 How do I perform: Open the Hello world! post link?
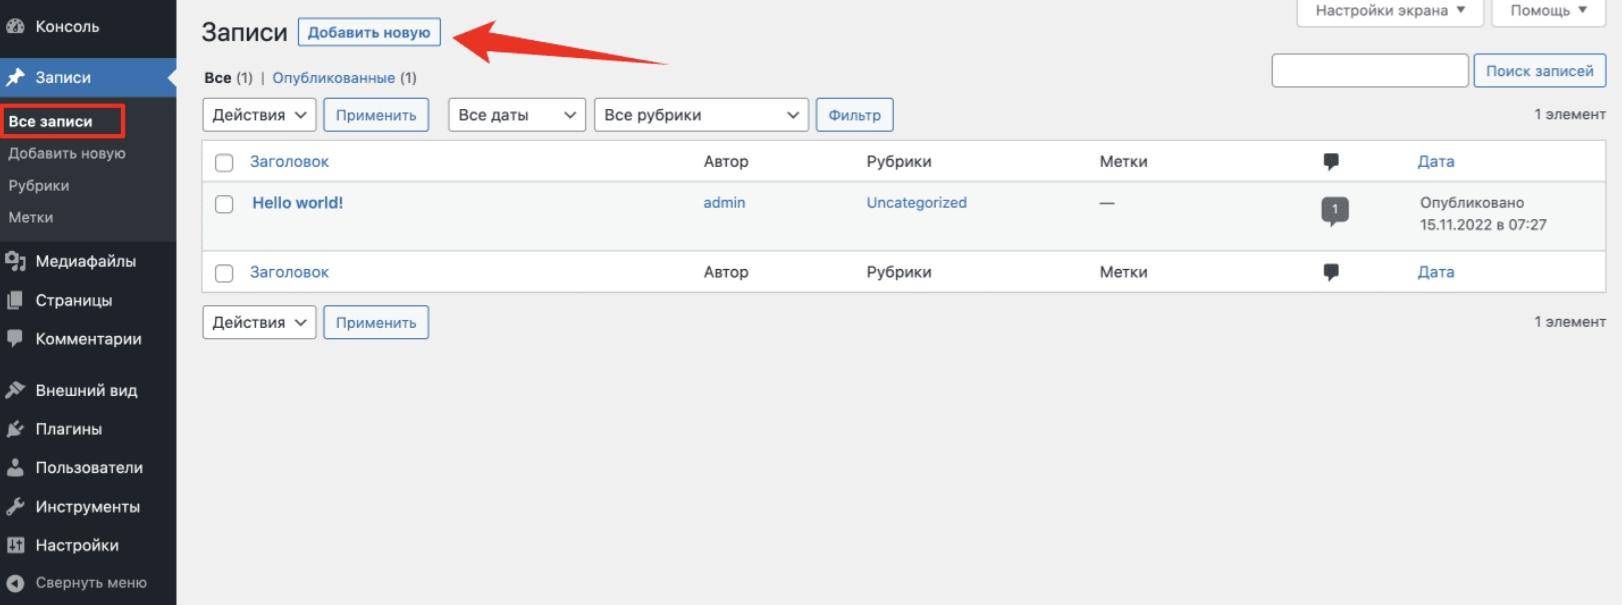coord(297,203)
